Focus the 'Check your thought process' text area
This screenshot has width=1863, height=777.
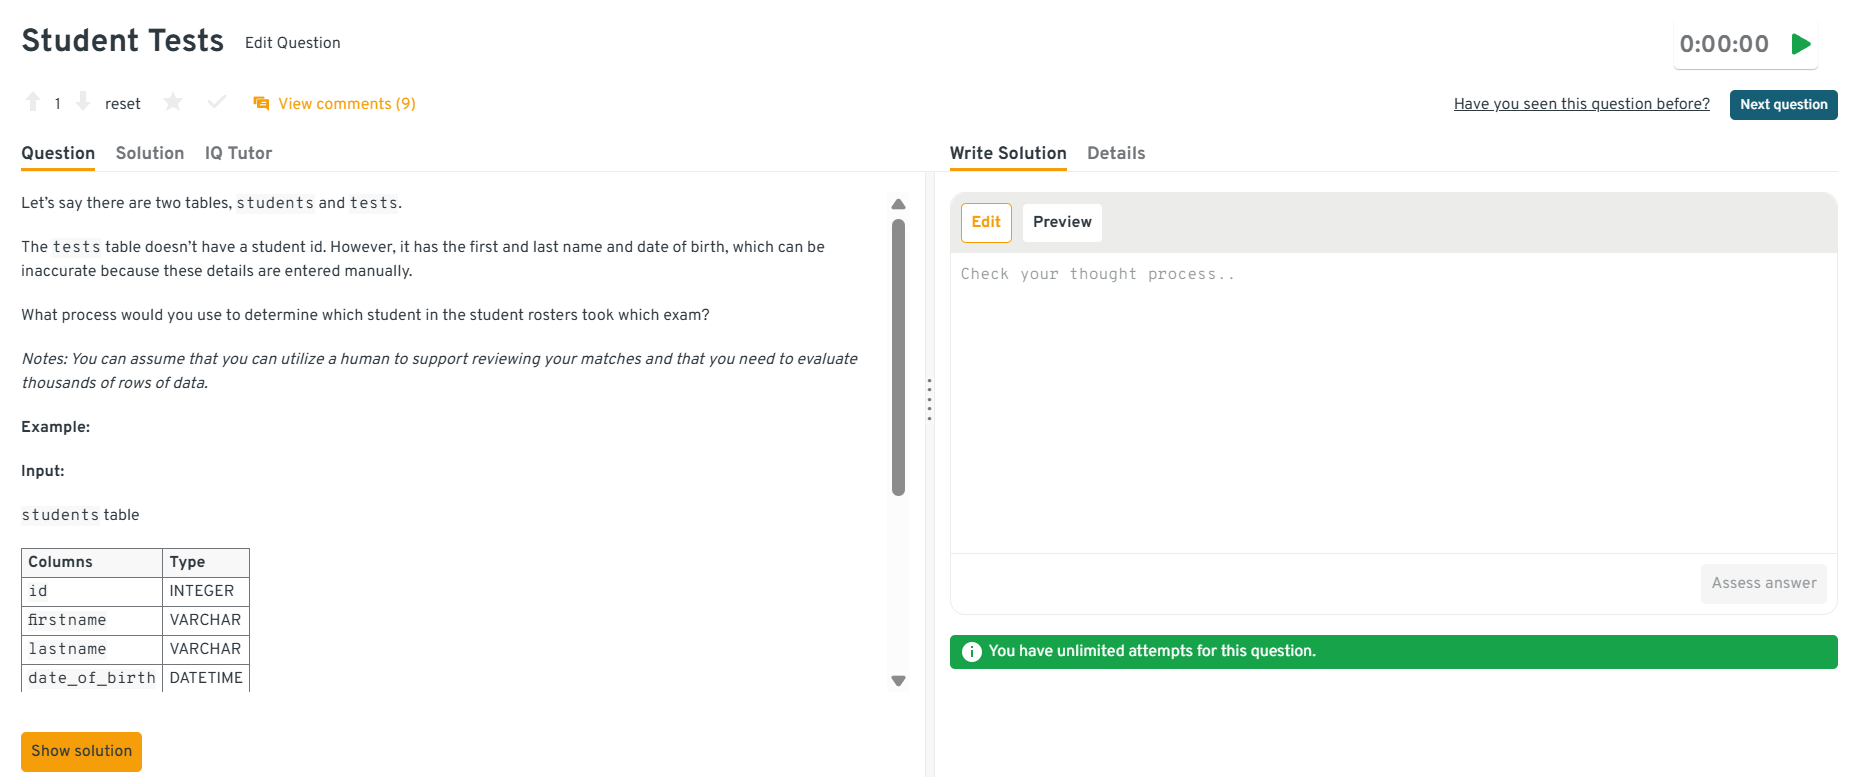click(x=1393, y=402)
